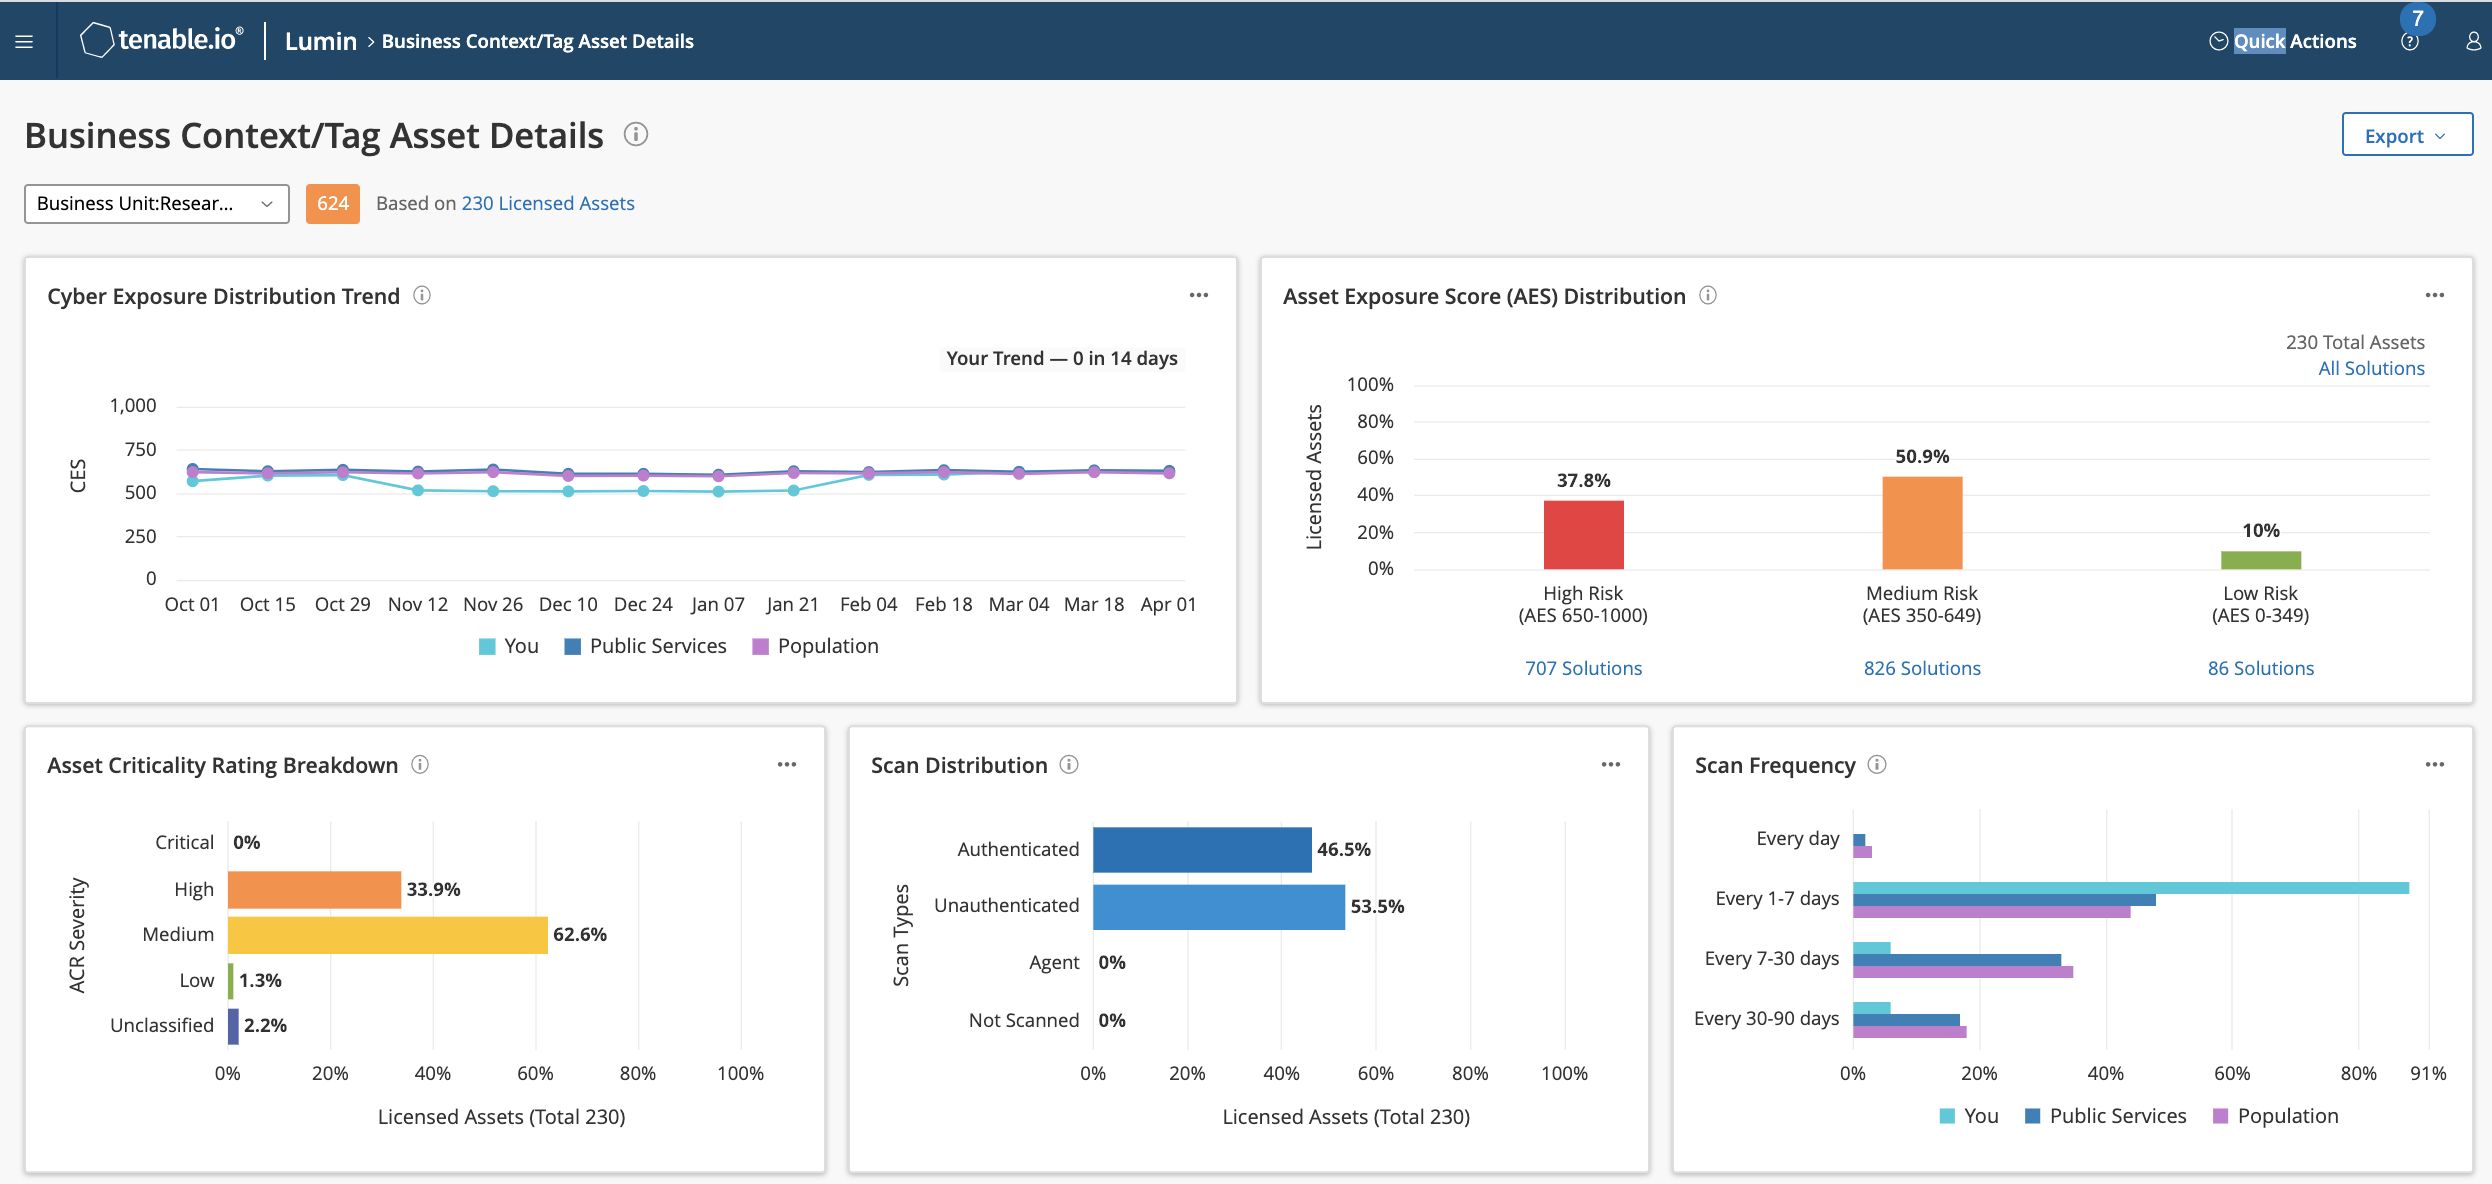This screenshot has height=1184, width=2492.
Task: Click the yellow Medium ACR severity bar
Action: pyautogui.click(x=388, y=934)
